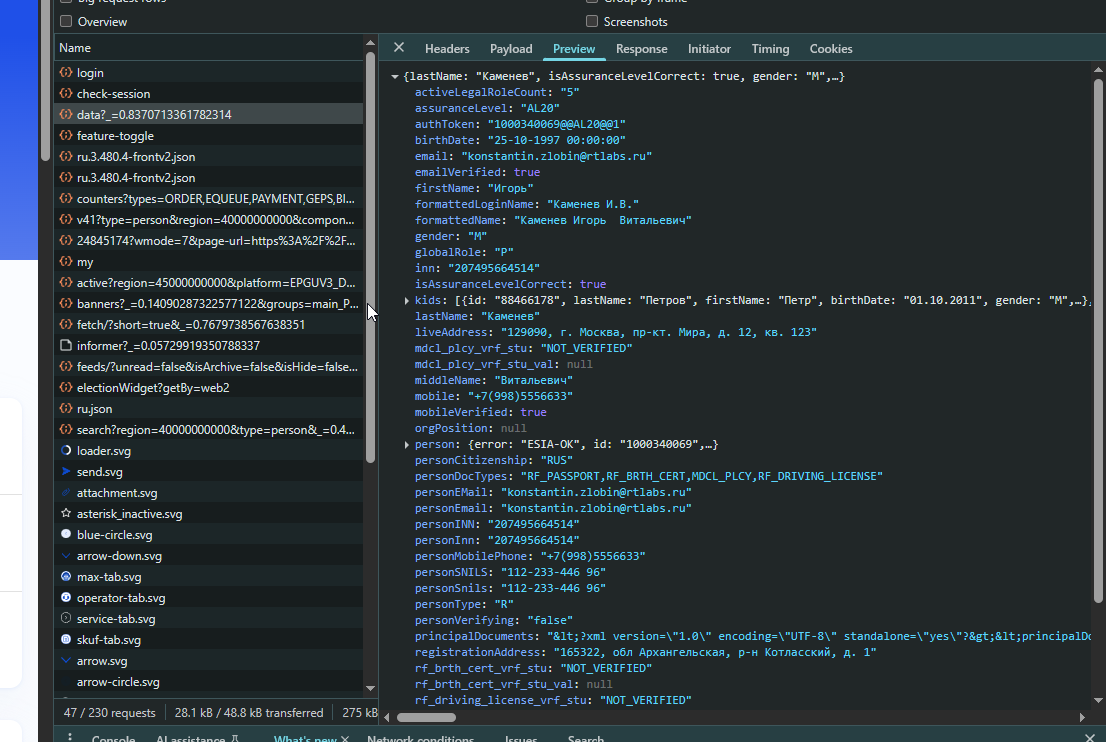Select the feature-toggle request
Screen dimensions: 1106x742
[209, 135]
